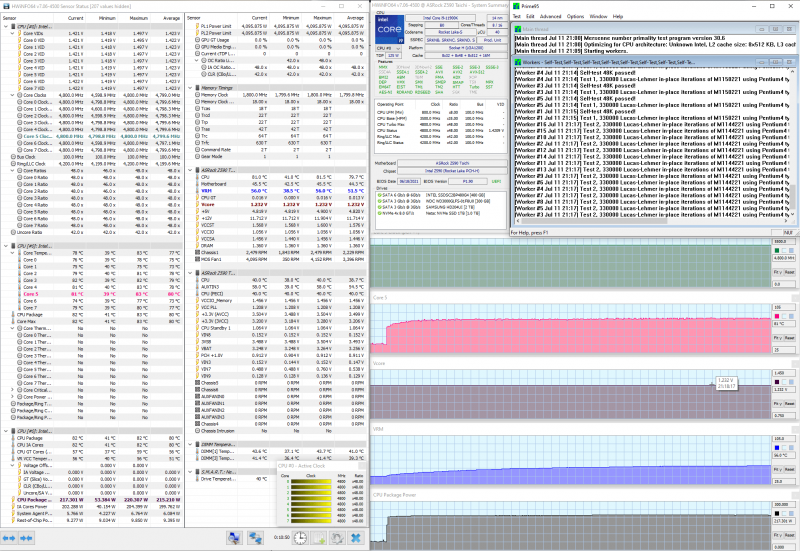Click the expand columns arrows icon in HWiNFO toolbar
The width and height of the screenshot is (800, 551).
9,538
